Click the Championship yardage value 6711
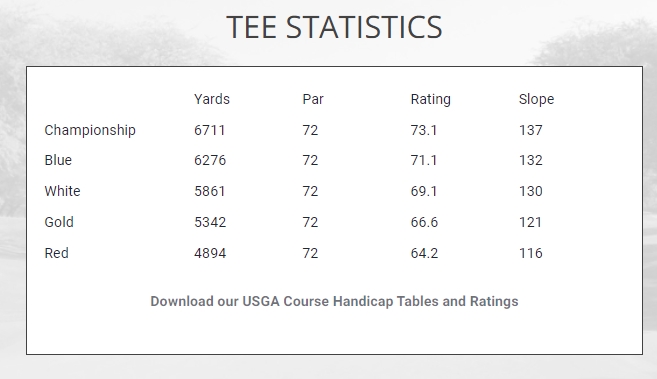The width and height of the screenshot is (657, 379). (210, 130)
